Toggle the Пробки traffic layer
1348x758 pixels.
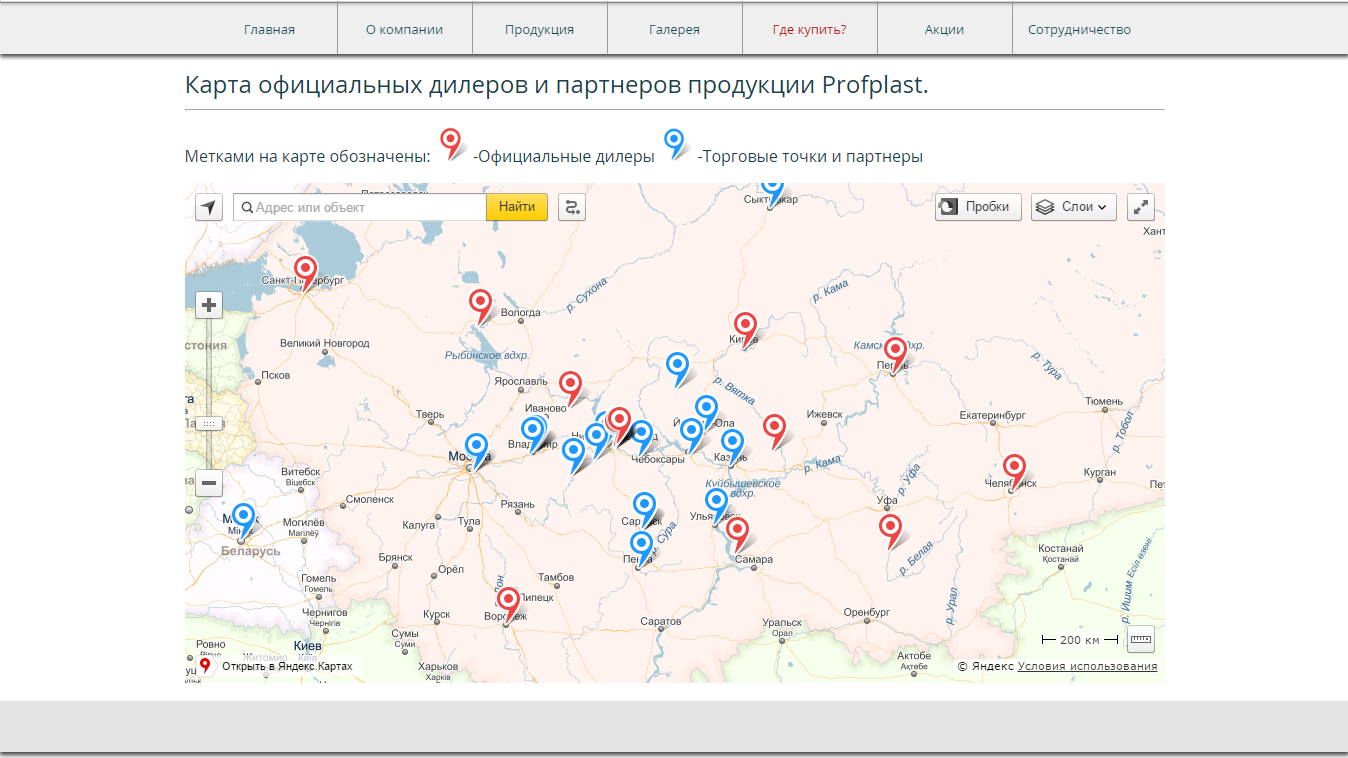click(x=979, y=207)
